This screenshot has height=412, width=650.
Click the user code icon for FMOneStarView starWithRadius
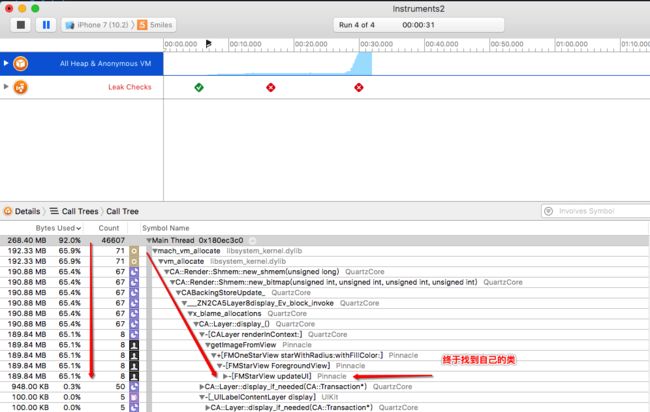[x=134, y=355]
